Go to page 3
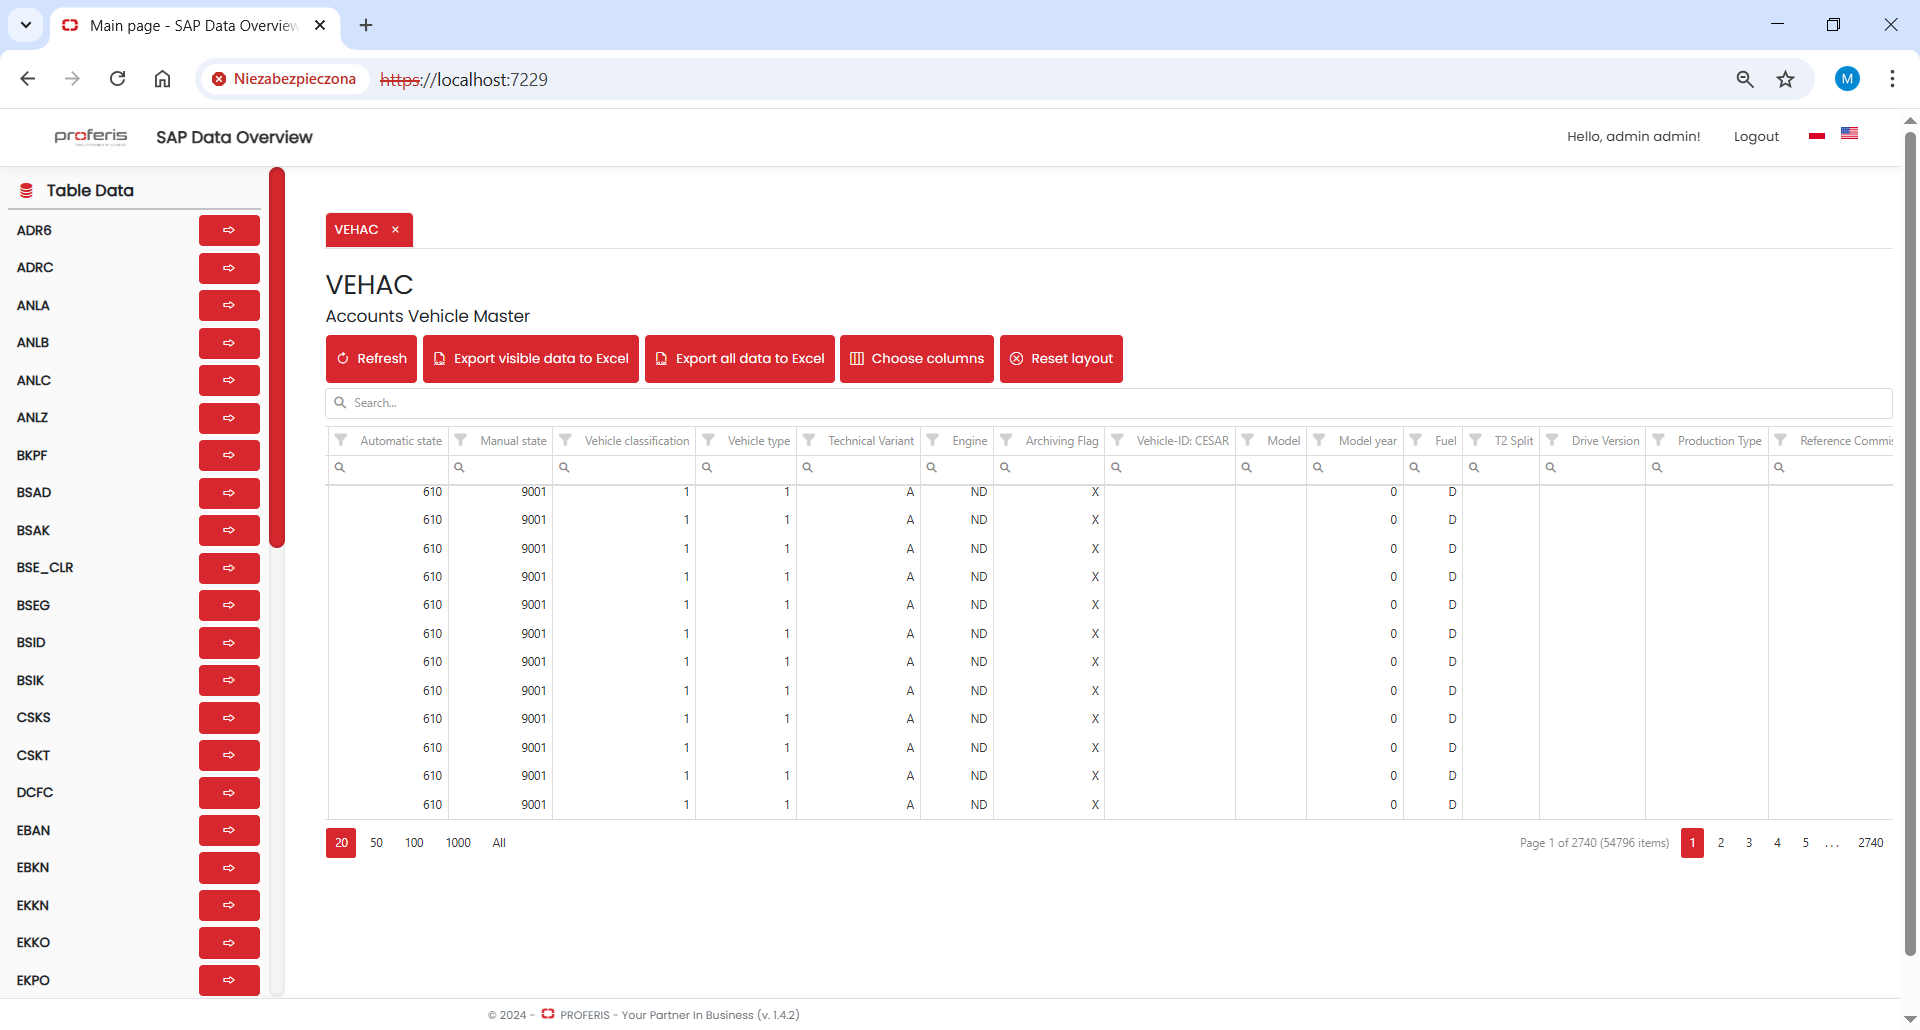Screen dimensions: 1920x1030 (1749, 843)
